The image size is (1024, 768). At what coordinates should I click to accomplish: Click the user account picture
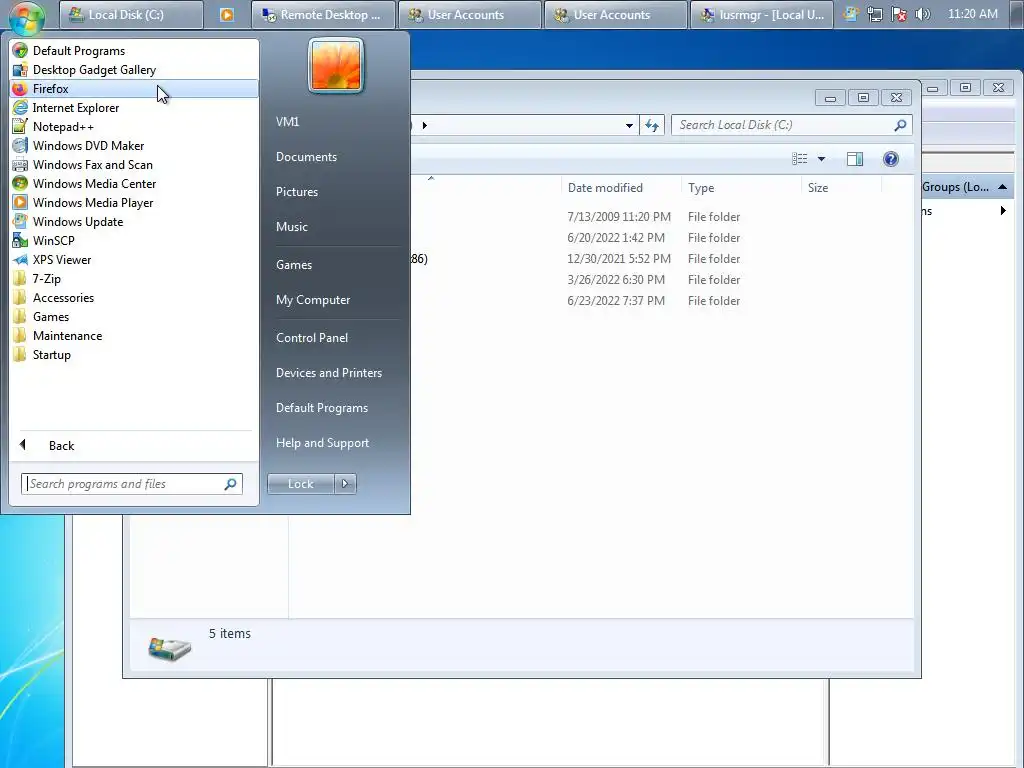point(336,65)
